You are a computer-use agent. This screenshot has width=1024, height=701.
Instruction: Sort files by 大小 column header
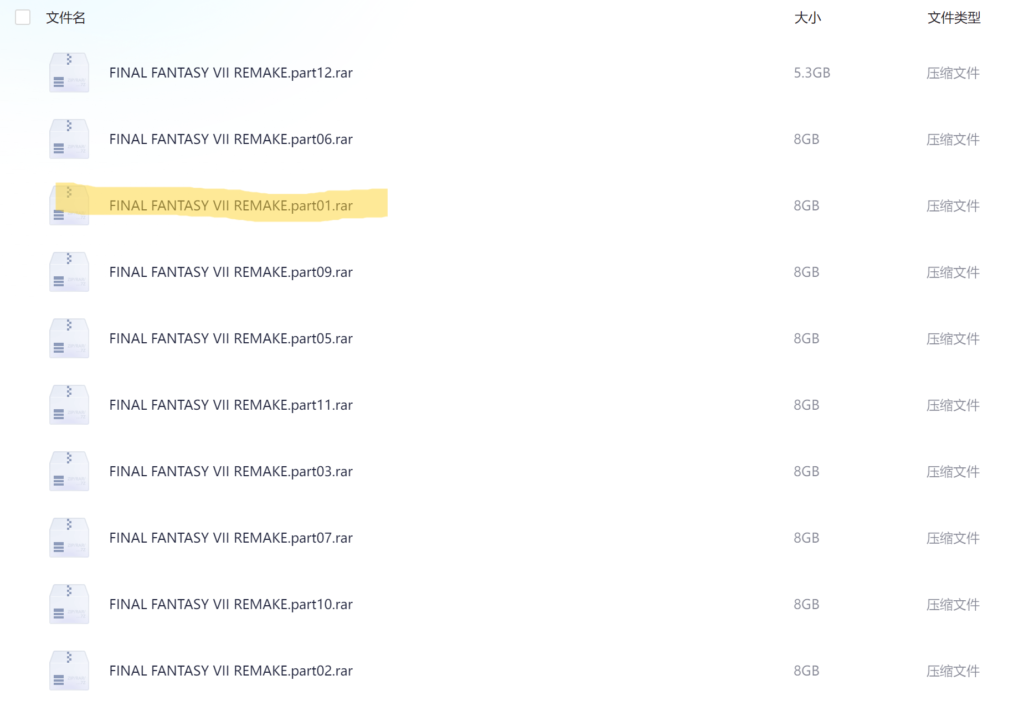tap(807, 18)
